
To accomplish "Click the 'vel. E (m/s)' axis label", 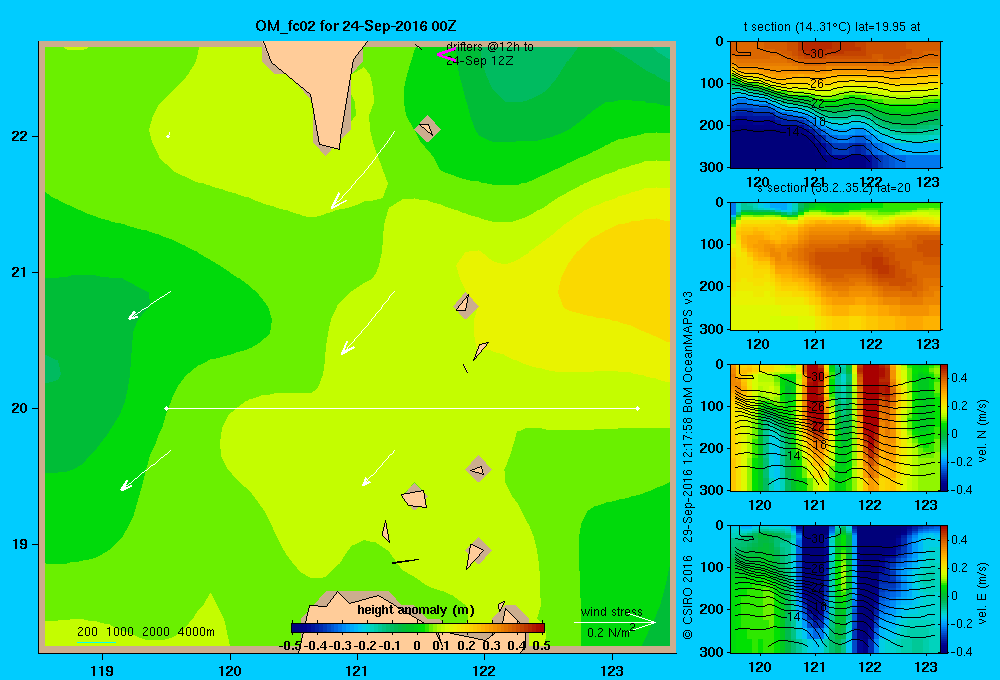I will tap(982, 593).
